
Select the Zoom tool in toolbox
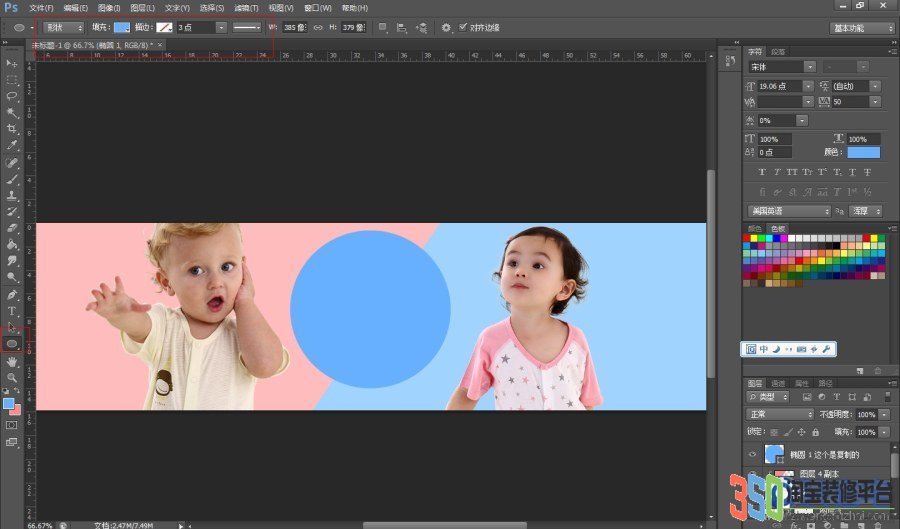[x=11, y=378]
